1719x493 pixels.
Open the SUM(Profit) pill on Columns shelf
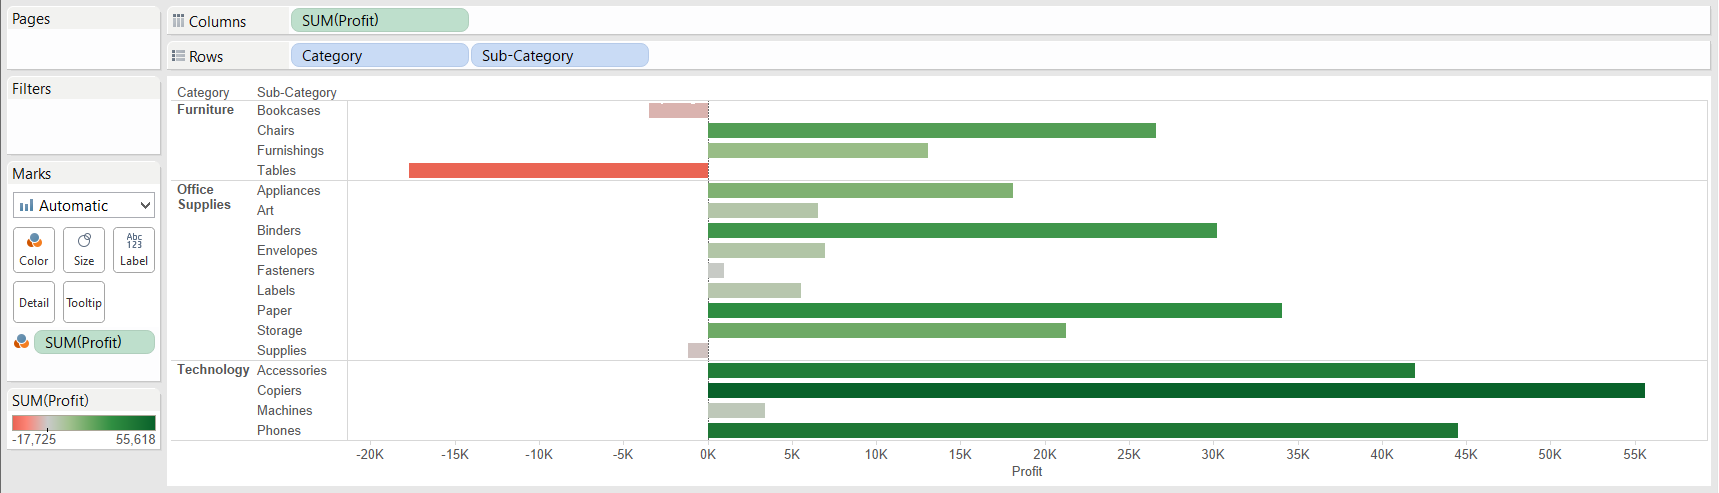click(379, 20)
